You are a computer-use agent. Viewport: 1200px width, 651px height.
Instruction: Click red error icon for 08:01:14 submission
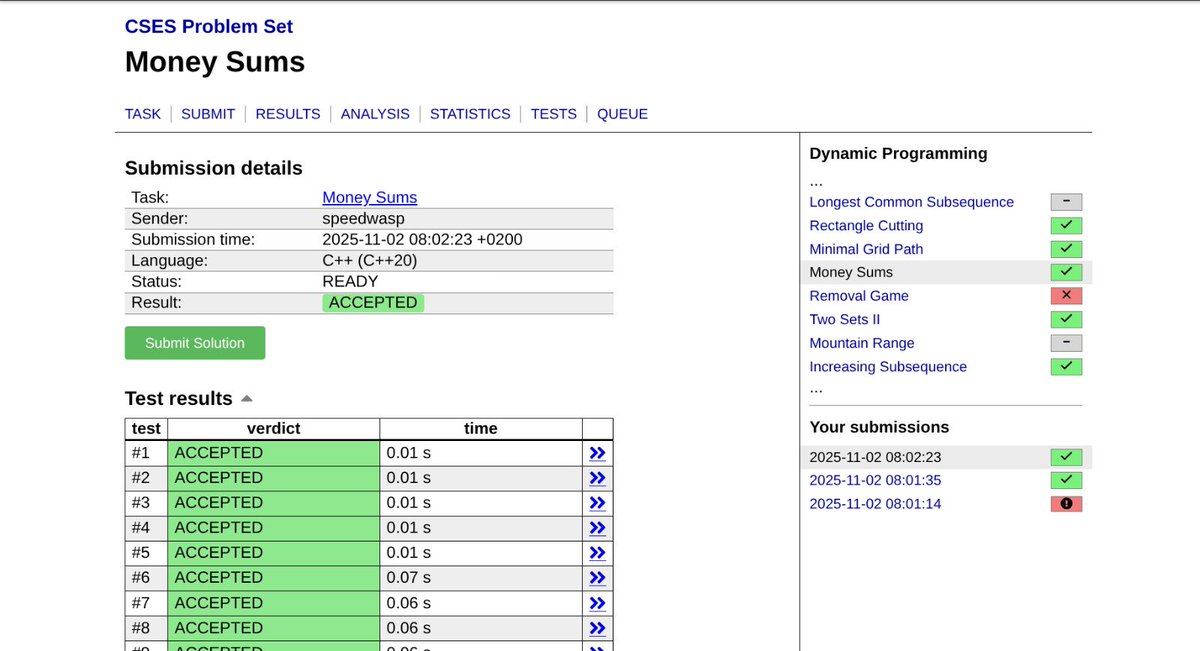(1066, 504)
